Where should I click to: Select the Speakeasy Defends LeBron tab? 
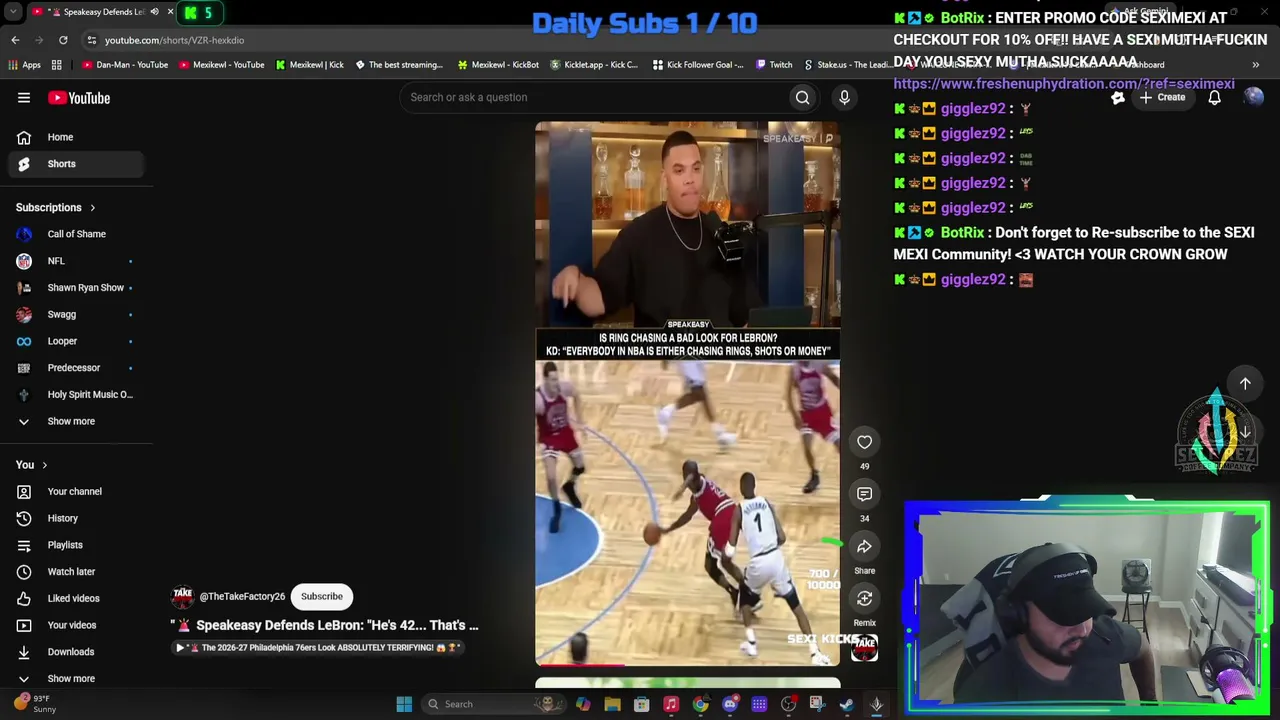pos(95,12)
